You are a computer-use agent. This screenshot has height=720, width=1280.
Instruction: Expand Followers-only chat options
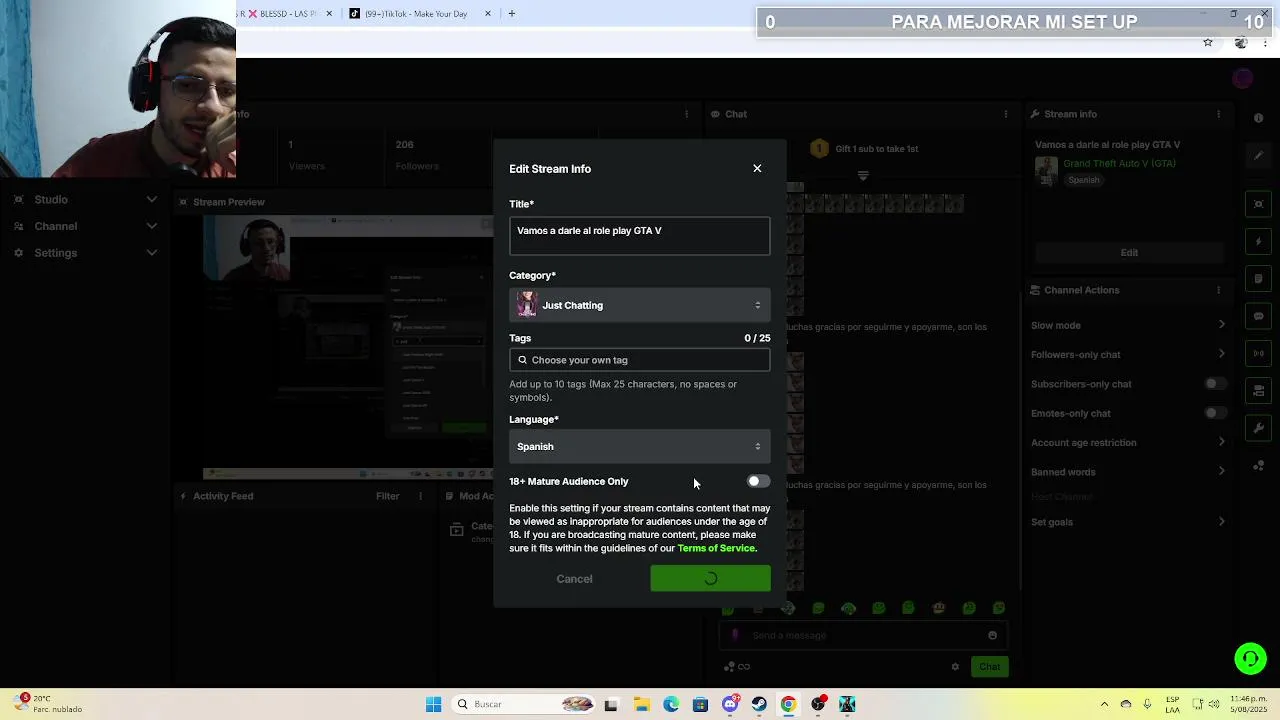click(x=1128, y=354)
